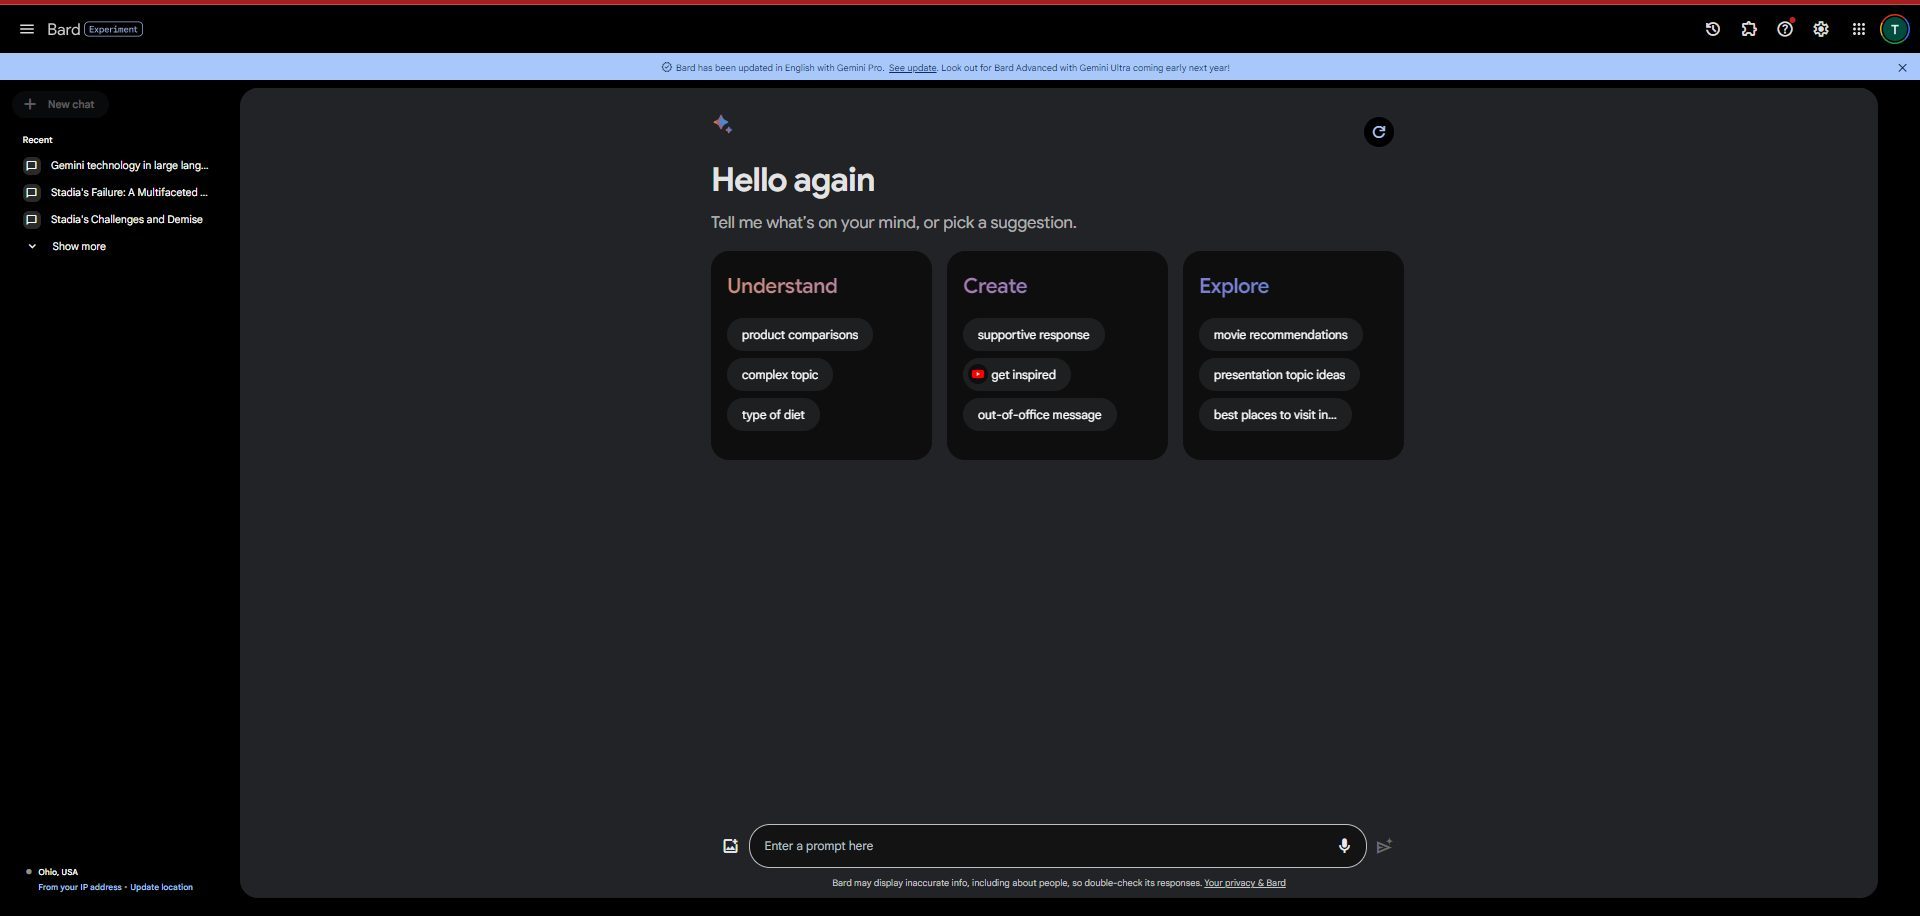This screenshot has width=1920, height=916.
Task: Open Stadia's Failure: A Multifaceted chat
Action: pos(129,192)
